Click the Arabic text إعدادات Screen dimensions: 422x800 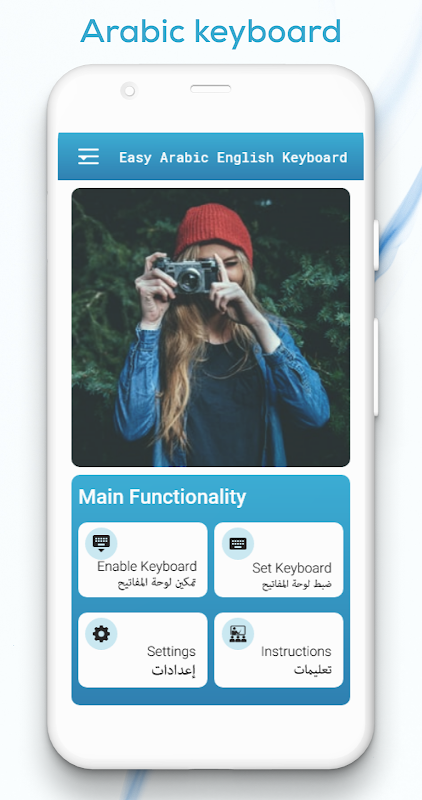pos(173,670)
